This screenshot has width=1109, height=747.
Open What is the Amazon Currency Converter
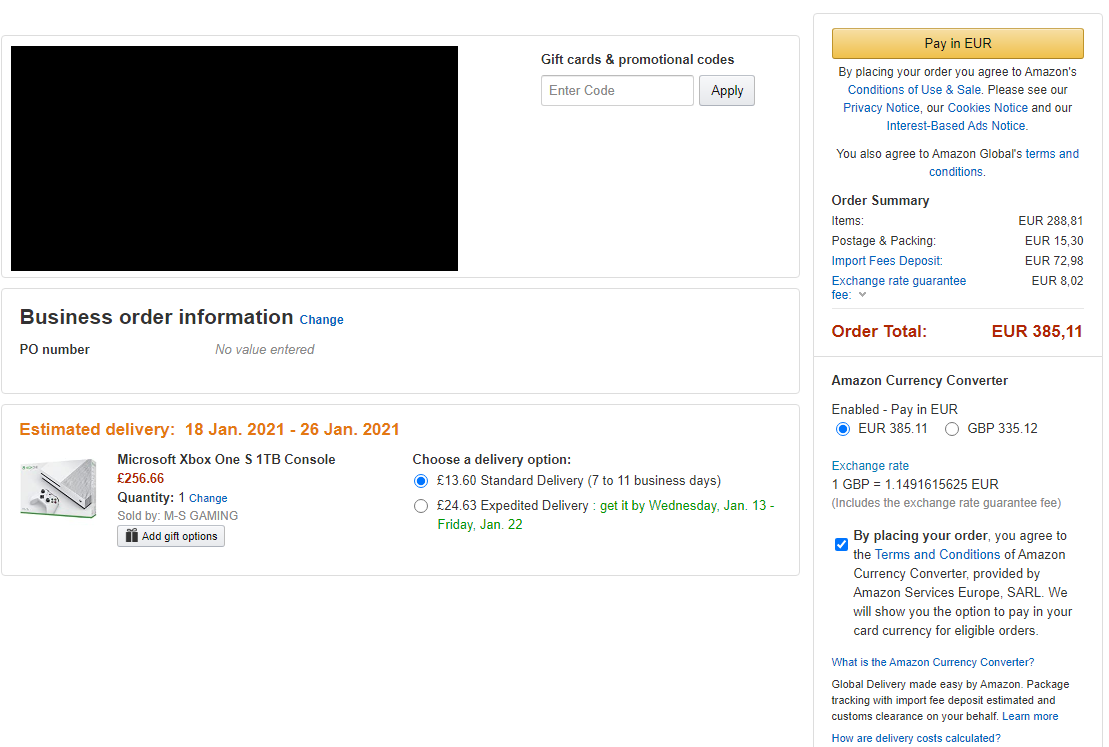932,662
